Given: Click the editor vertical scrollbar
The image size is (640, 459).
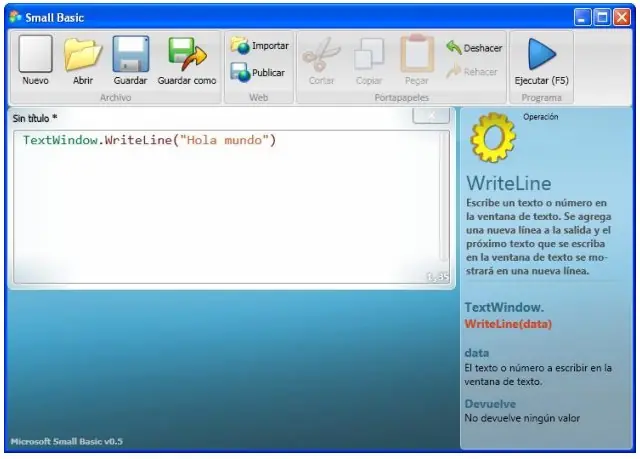Looking at the screenshot, I should click(x=444, y=197).
